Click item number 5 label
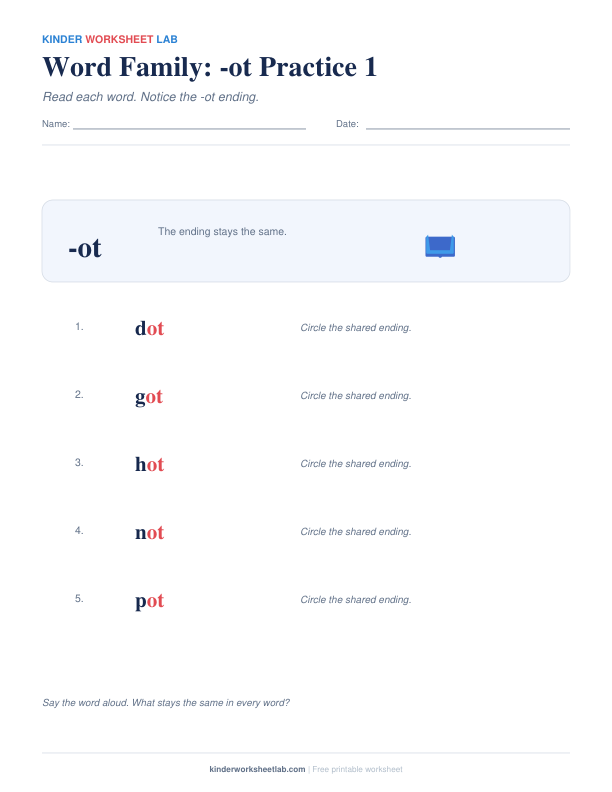This screenshot has height=792, width=612. tap(79, 599)
